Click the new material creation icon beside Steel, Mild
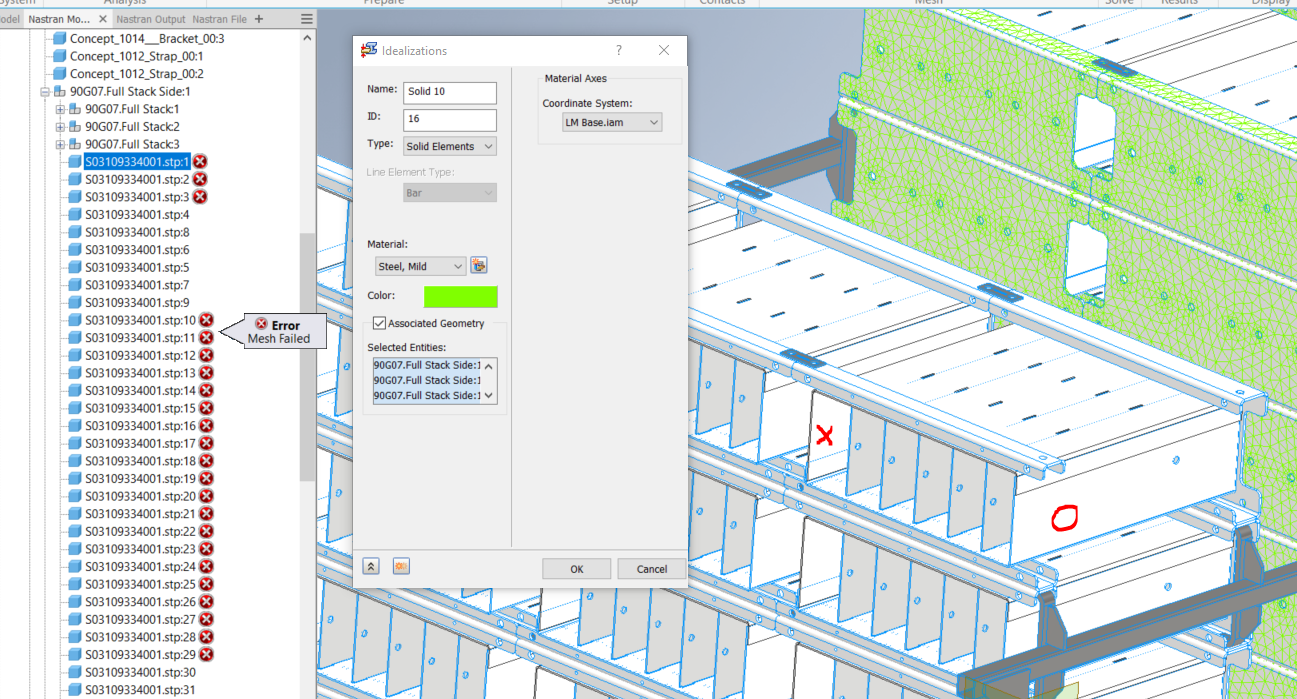Screen dimensions: 1297x699 pos(478,265)
